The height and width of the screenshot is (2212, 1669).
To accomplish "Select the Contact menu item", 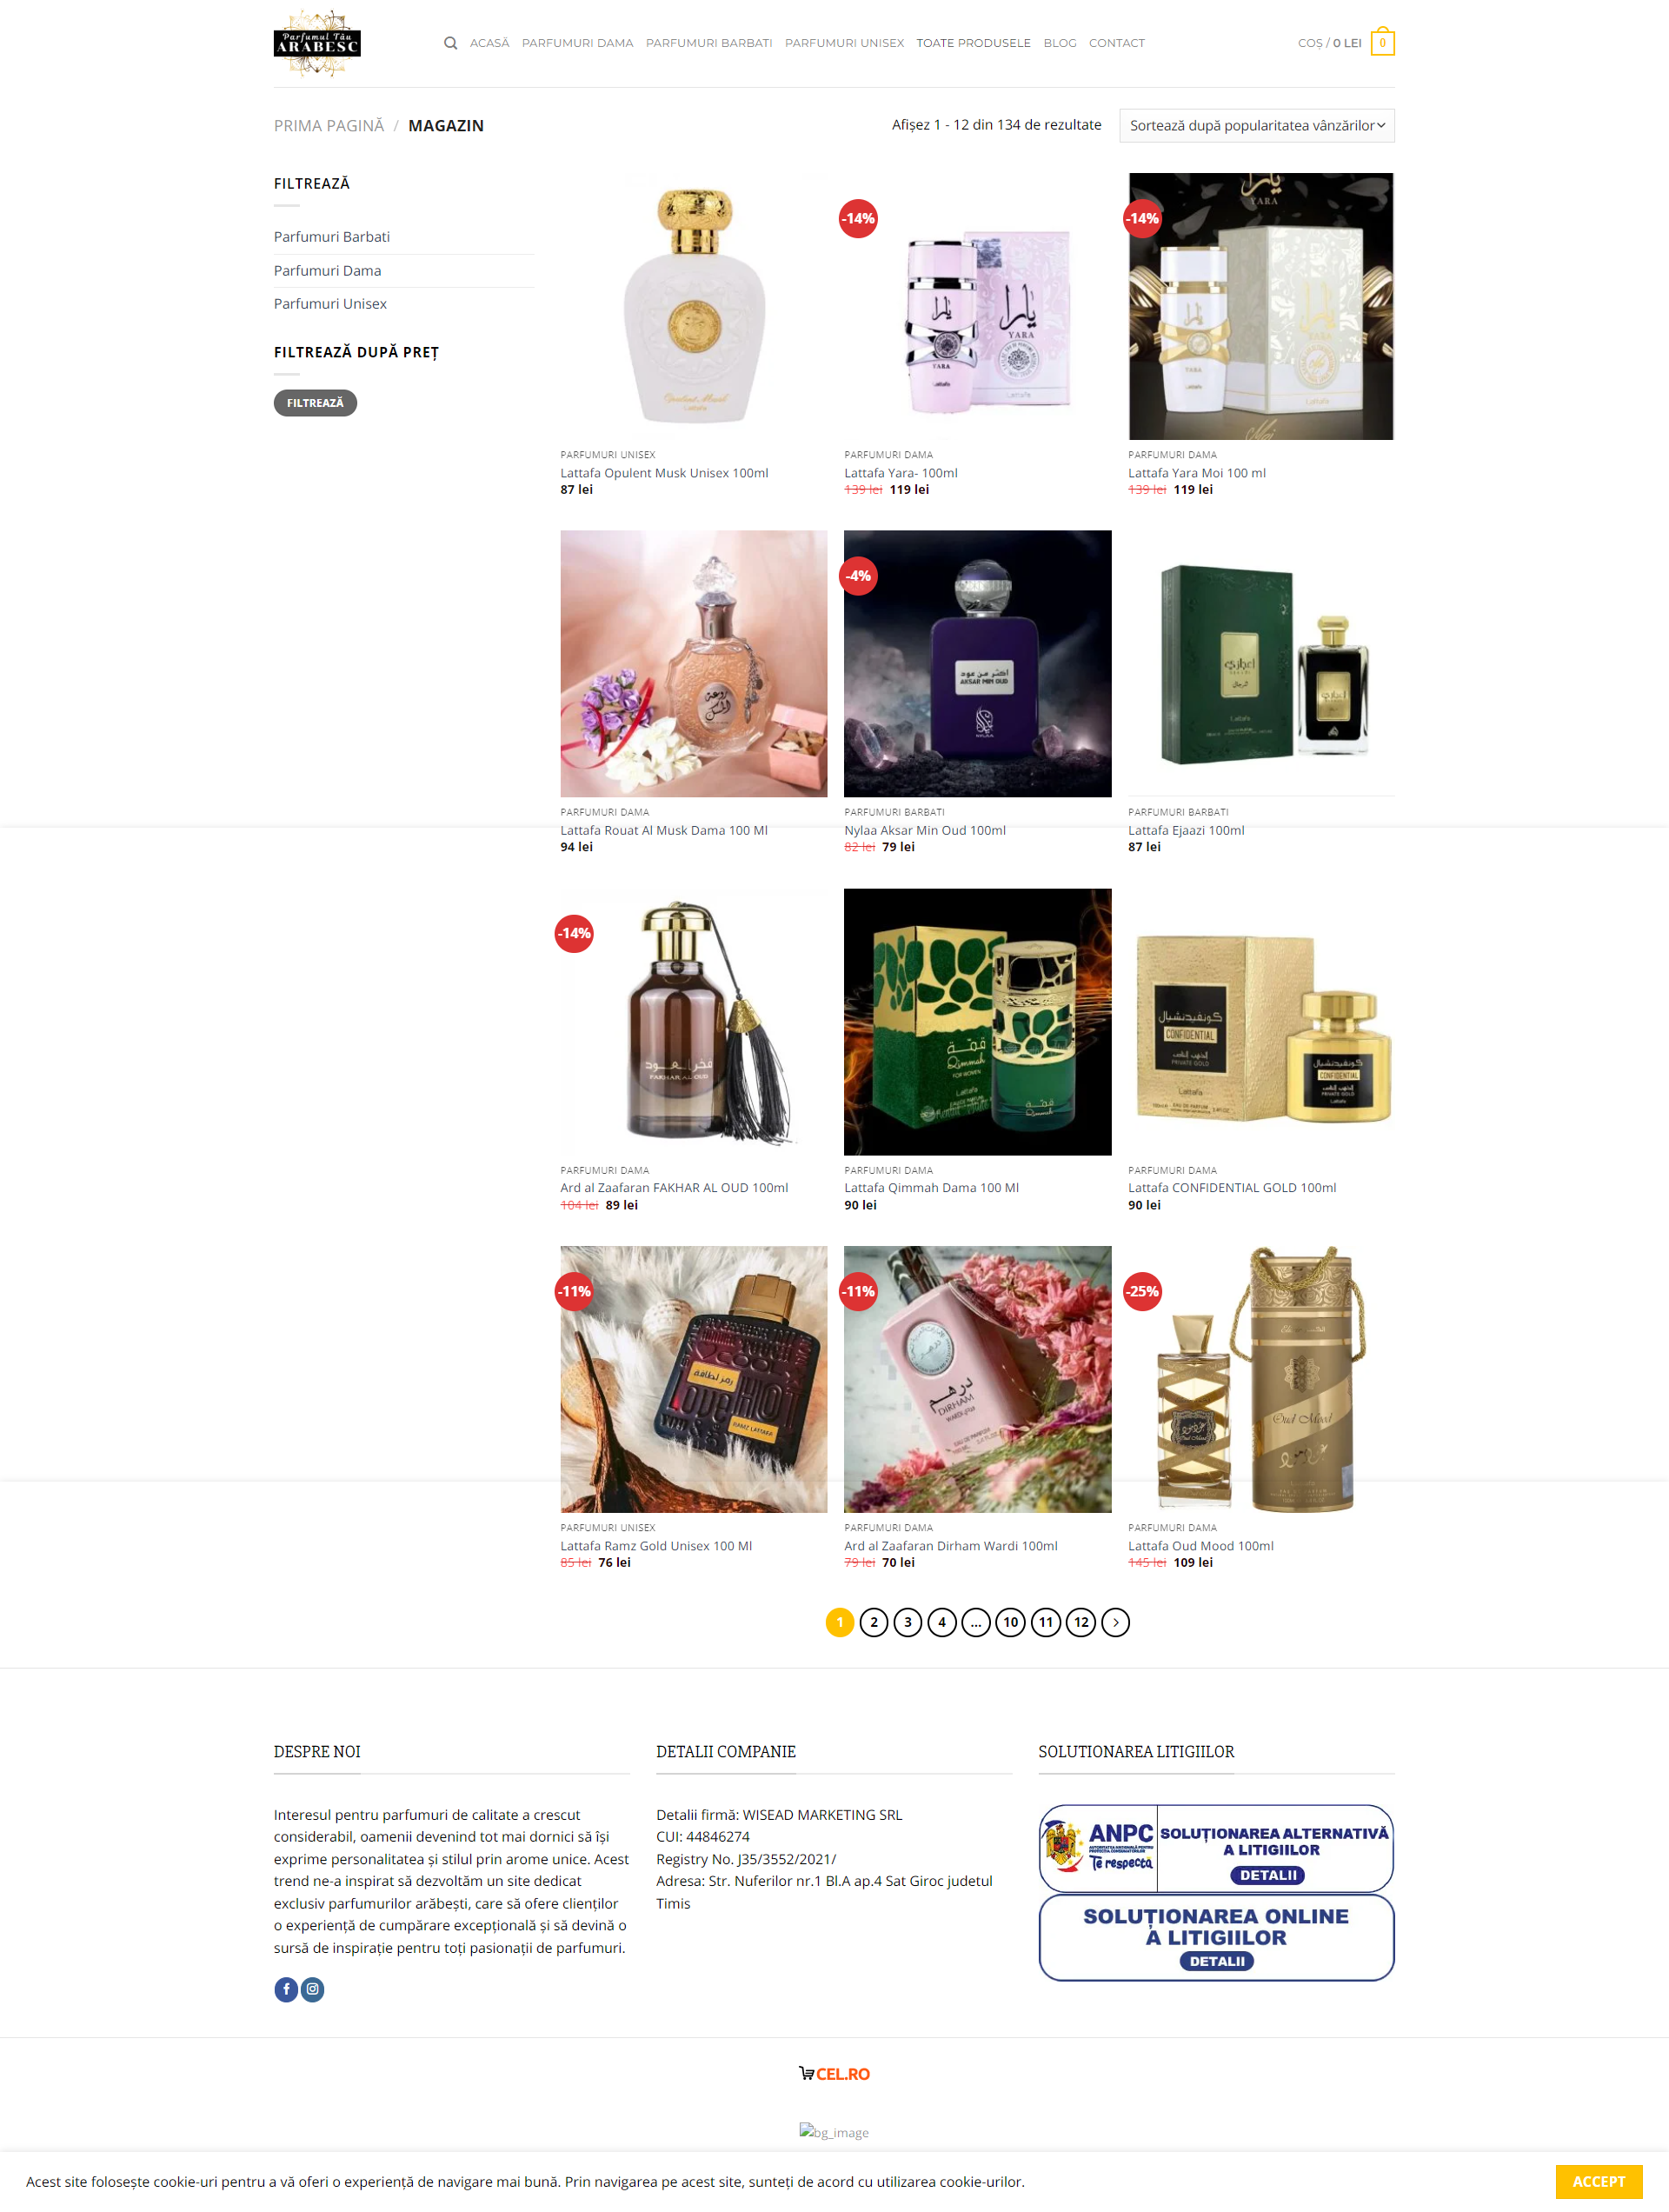I will pos(1116,43).
